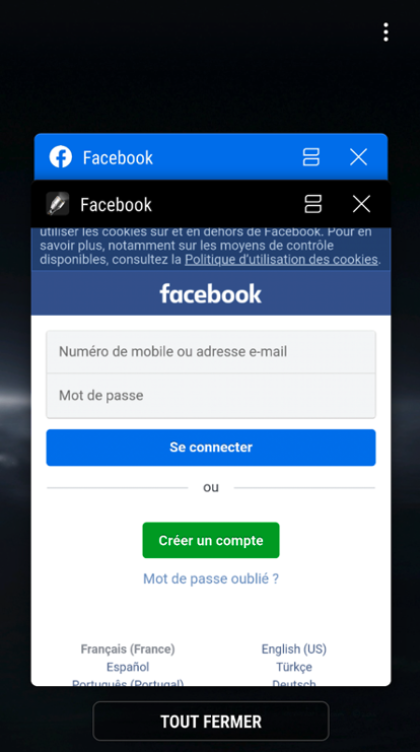Open Mot de passe oublié ? link
Image resolution: width=420 pixels, height=752 pixels.
(211, 579)
